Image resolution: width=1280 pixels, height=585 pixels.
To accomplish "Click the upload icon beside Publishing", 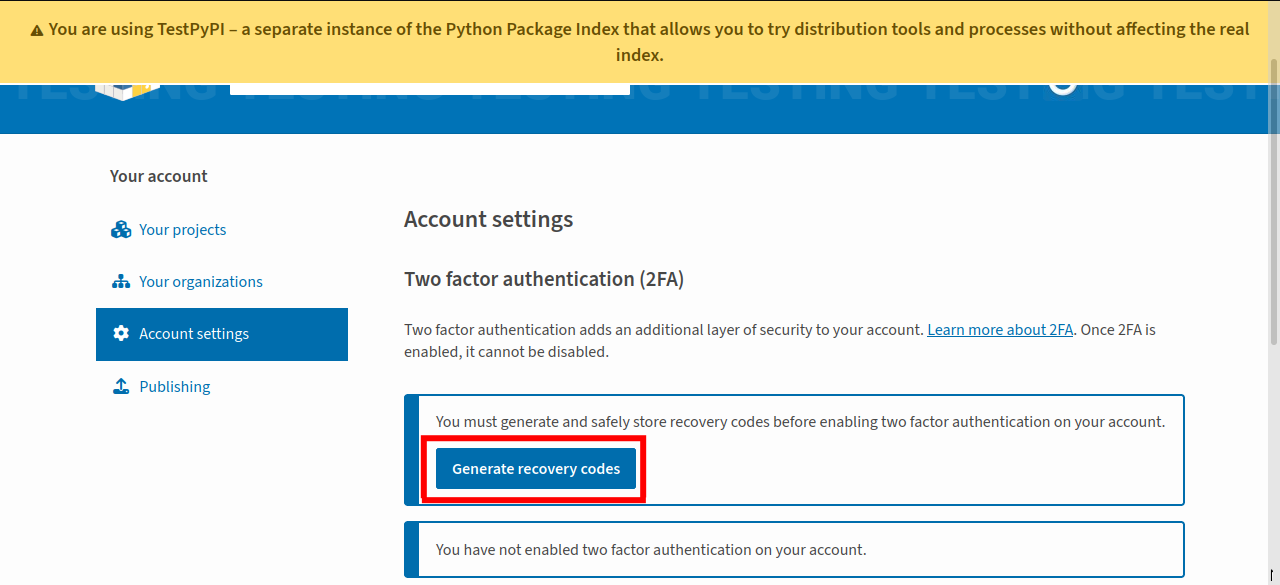I will [121, 387].
